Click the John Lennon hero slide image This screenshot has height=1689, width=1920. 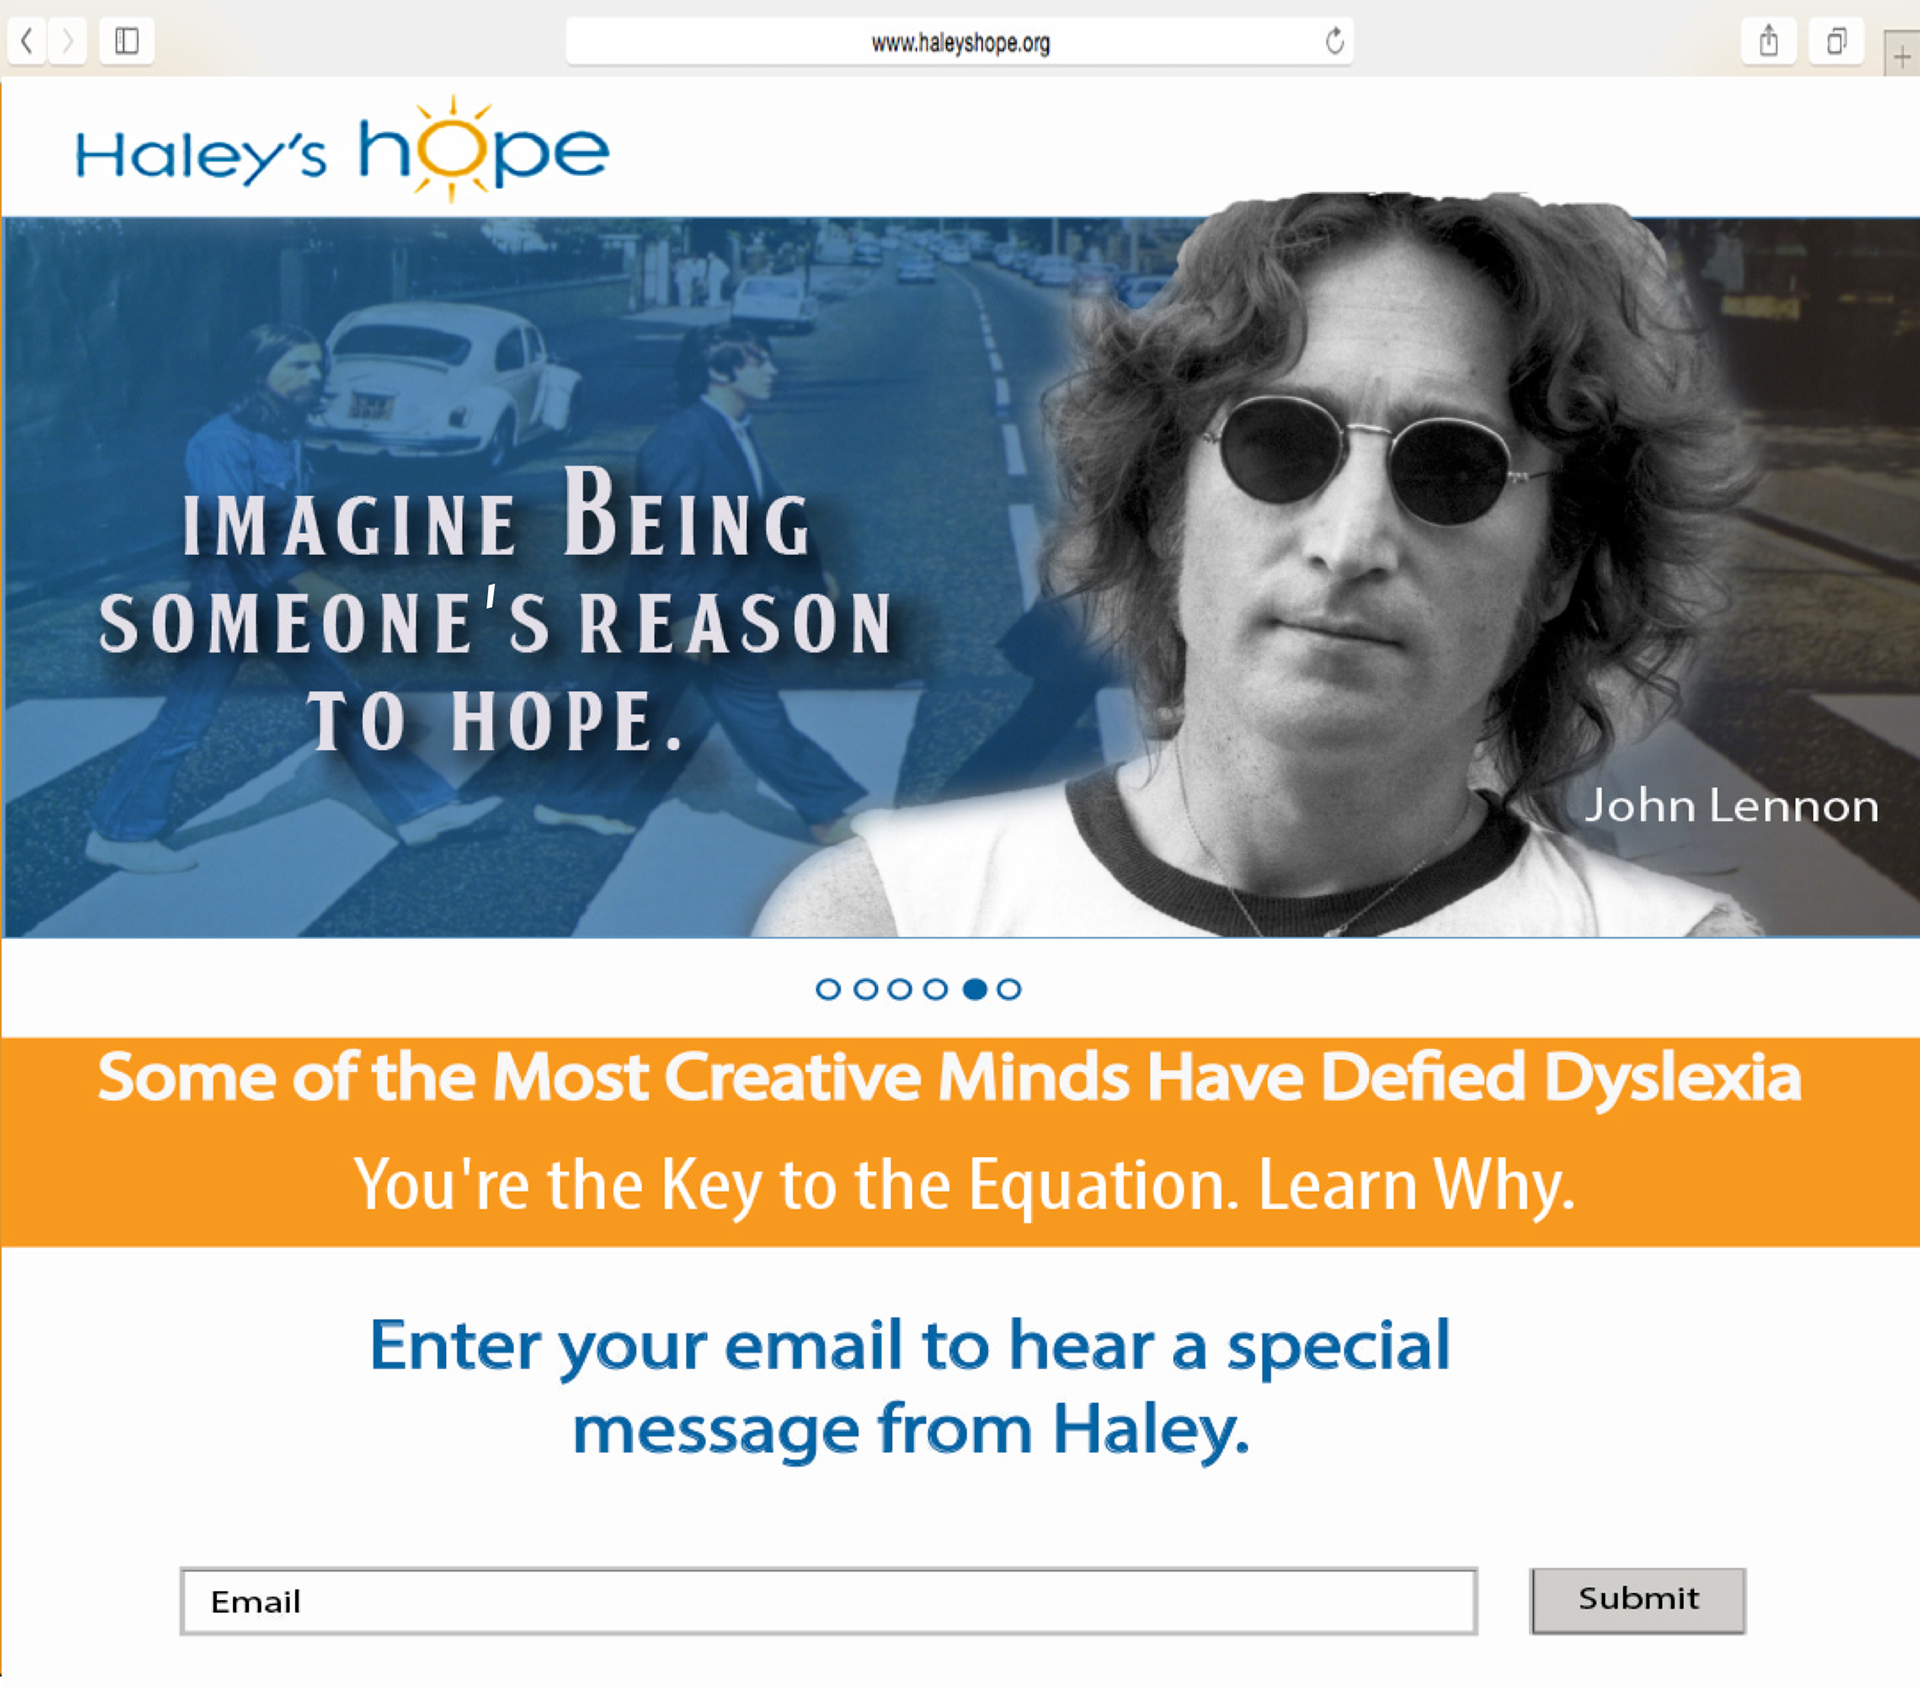pyautogui.click(x=960, y=577)
